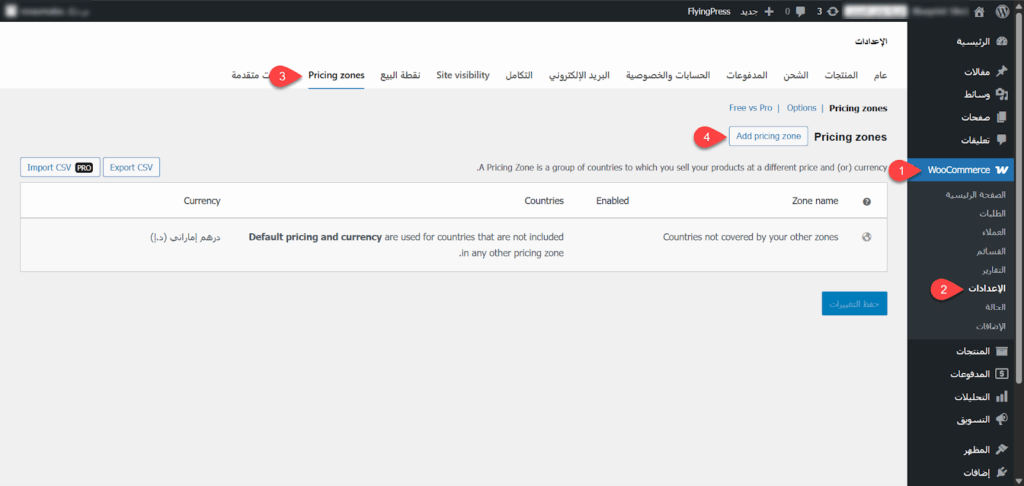Open the وسائط media icon in the sidebar
This screenshot has width=1024, height=486.
1002,94
